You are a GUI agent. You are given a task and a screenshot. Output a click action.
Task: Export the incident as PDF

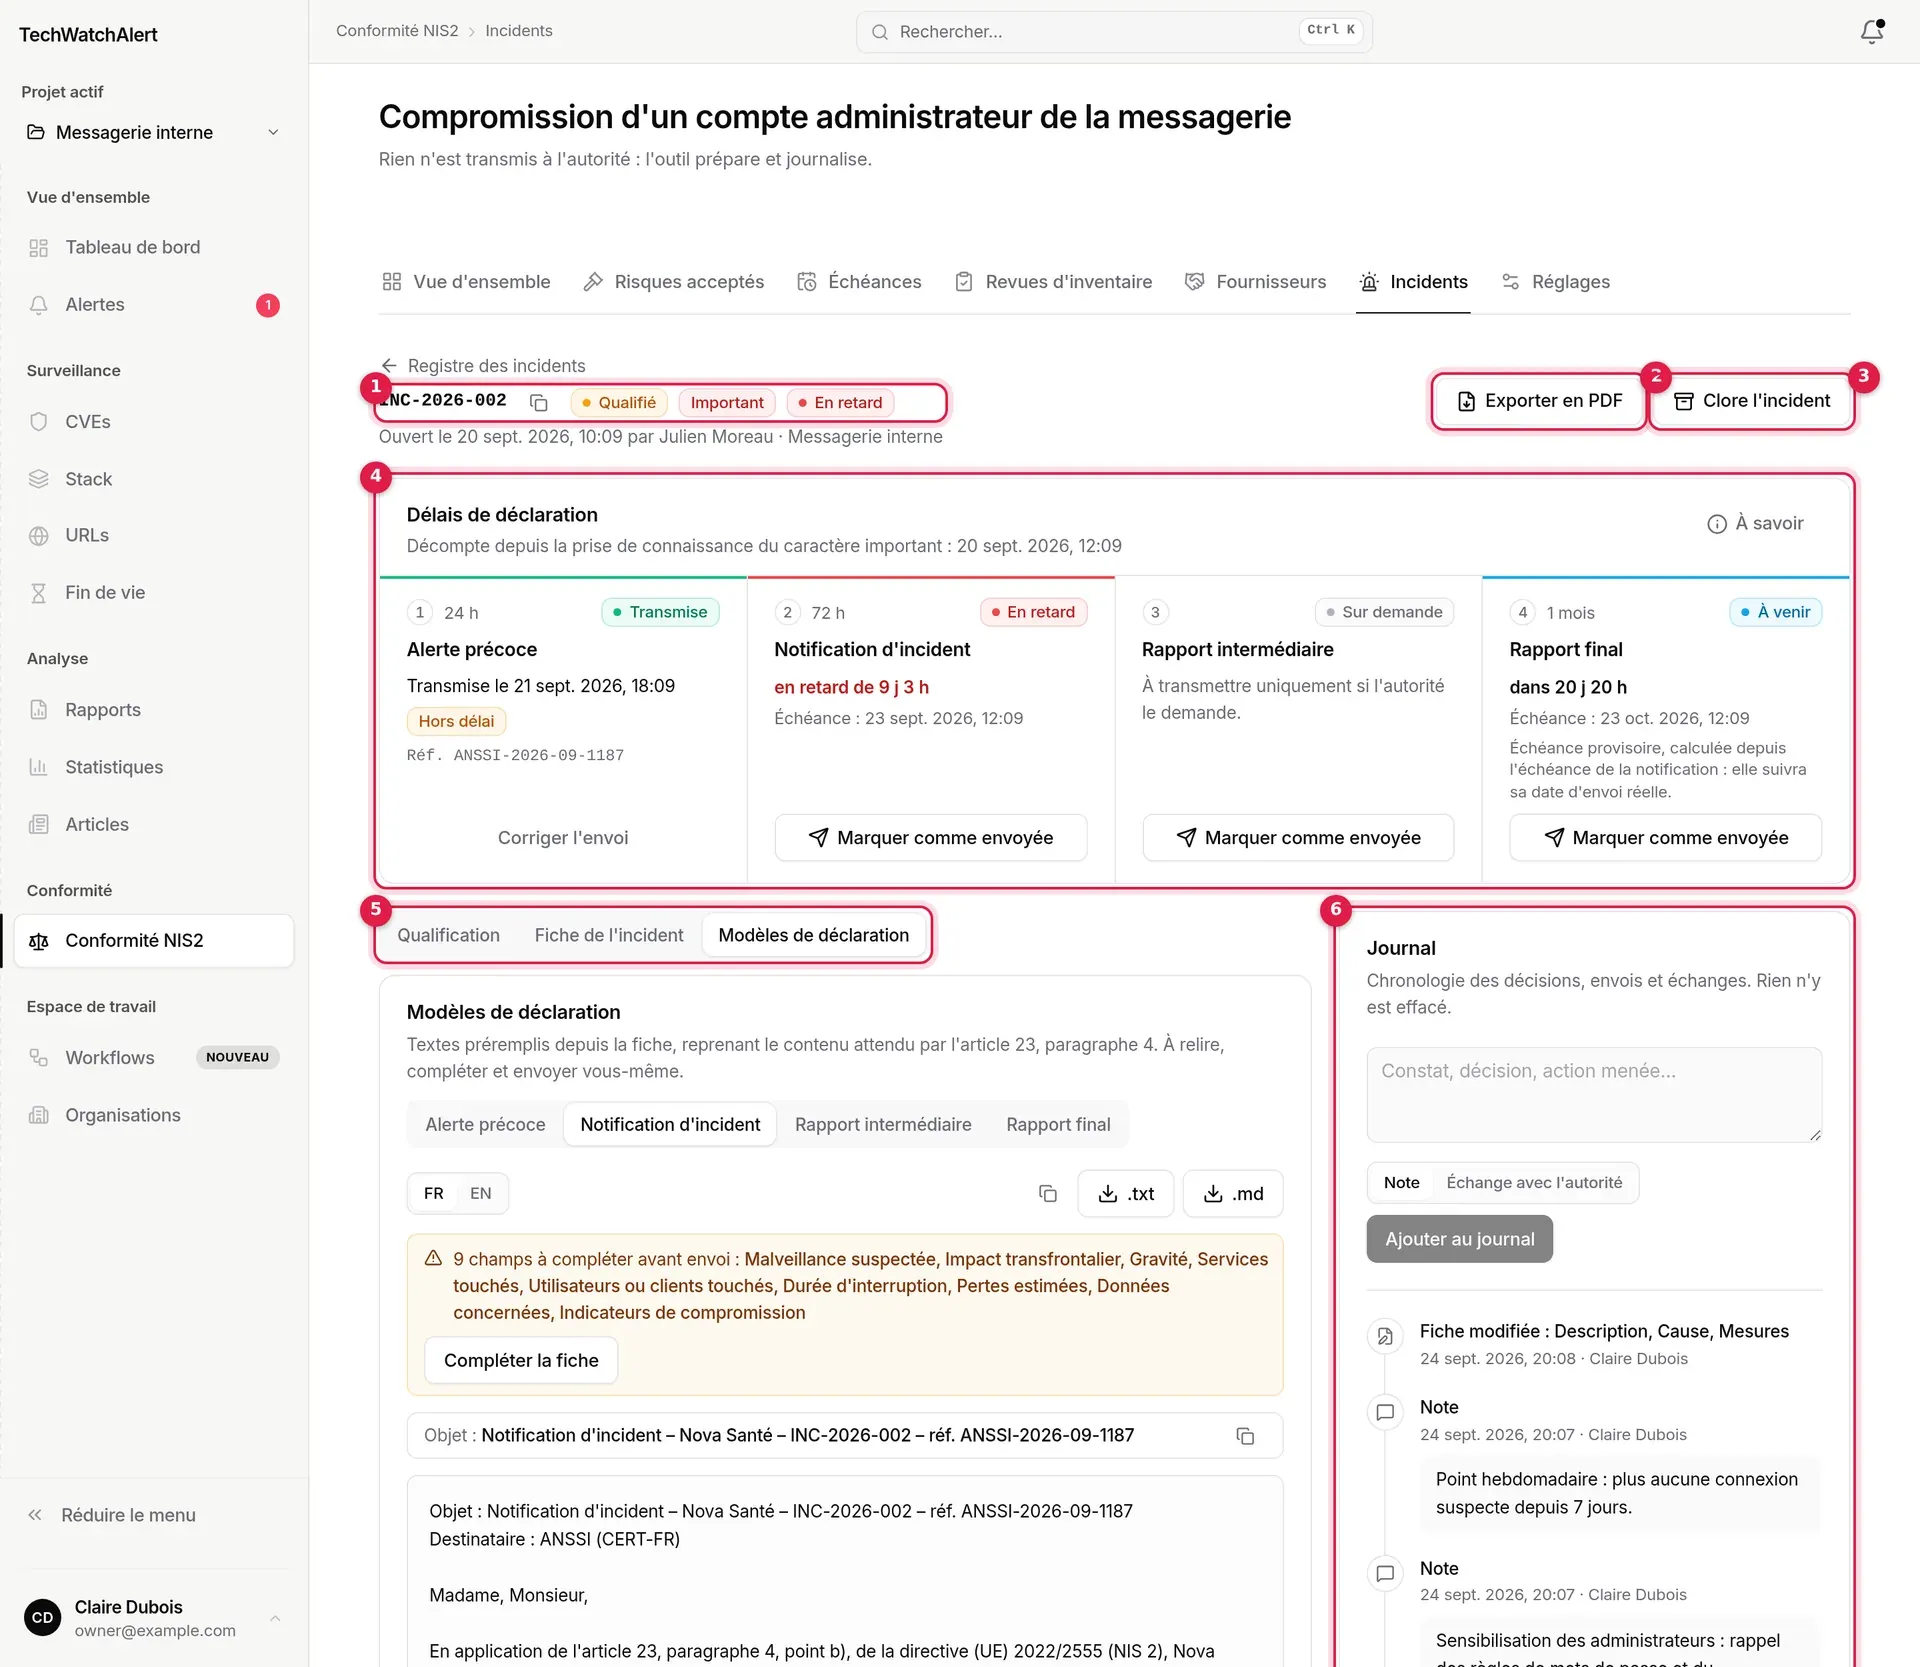[1540, 401]
